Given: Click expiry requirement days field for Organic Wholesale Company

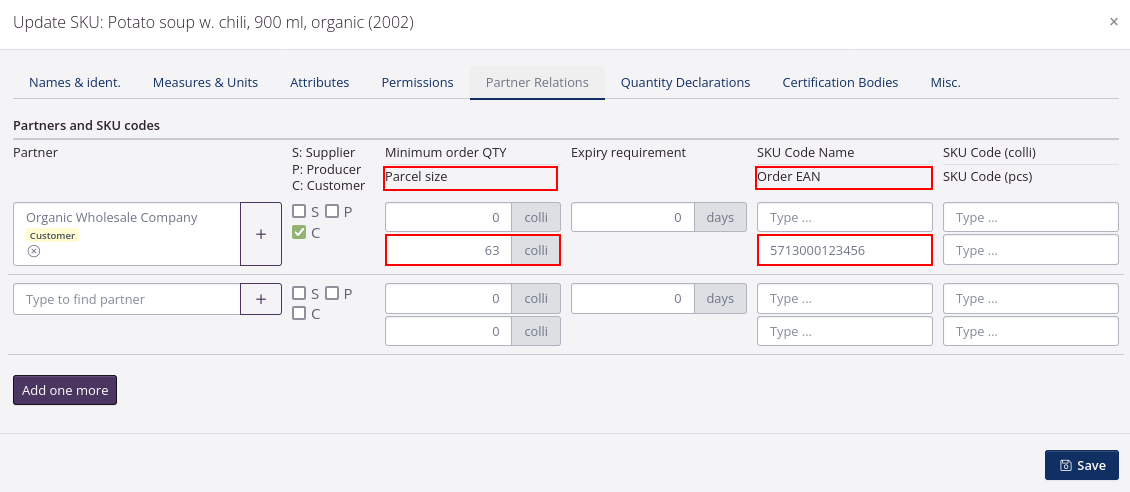Looking at the screenshot, I should tap(633, 218).
